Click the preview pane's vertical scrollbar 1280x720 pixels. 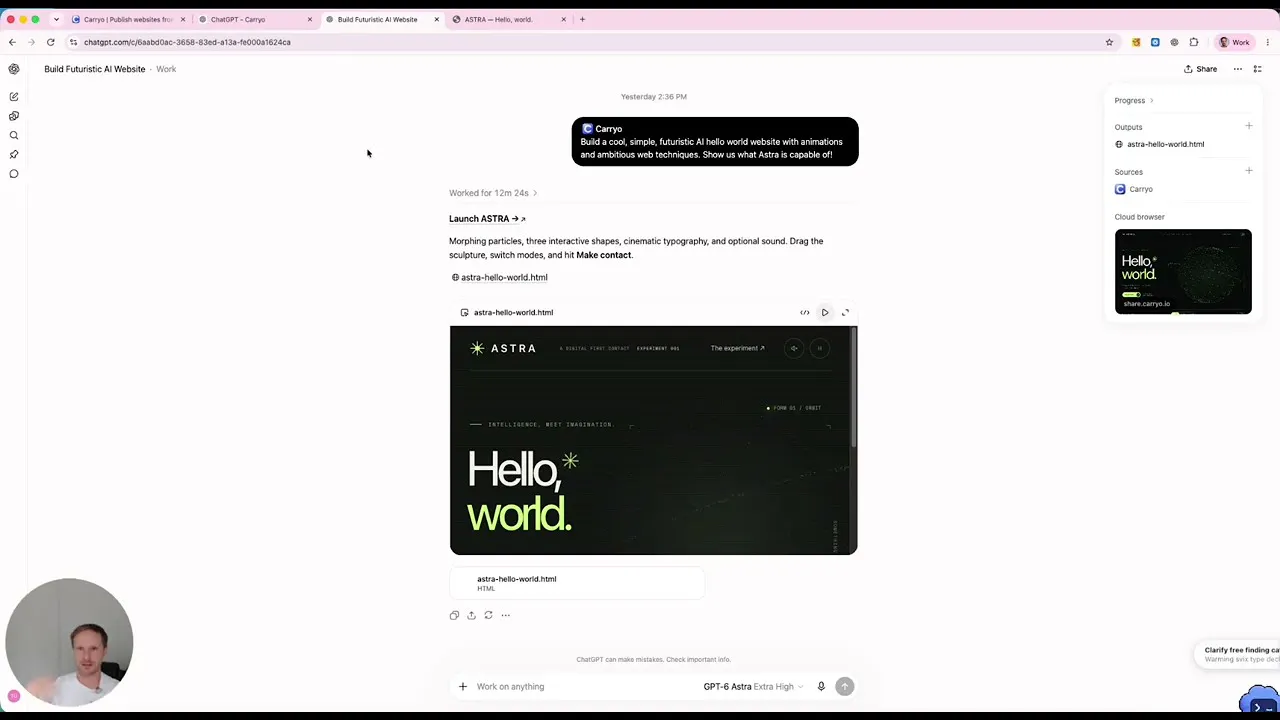pos(853,389)
